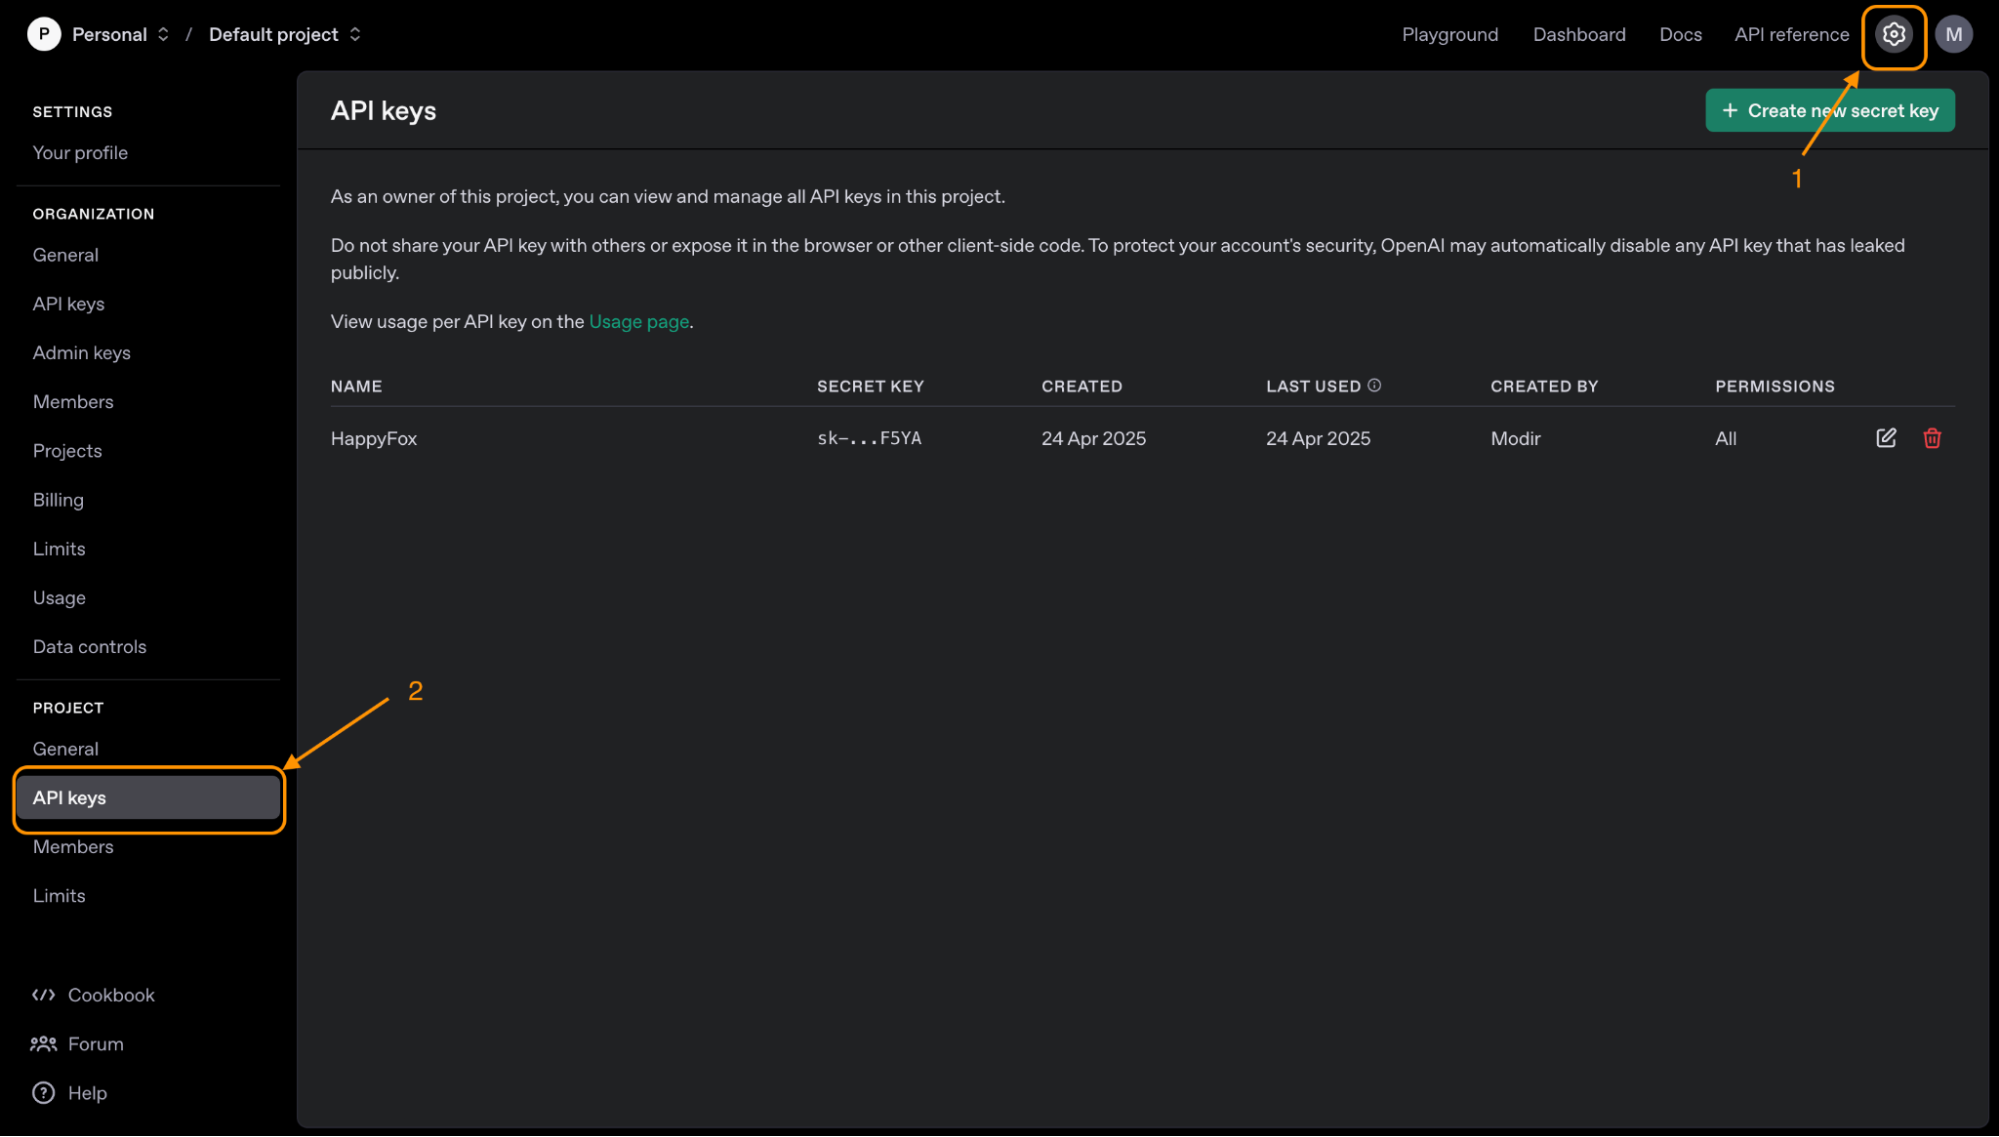Edit the HappyFox API key
Screen dimensions: 1999x1137
click(1886, 438)
